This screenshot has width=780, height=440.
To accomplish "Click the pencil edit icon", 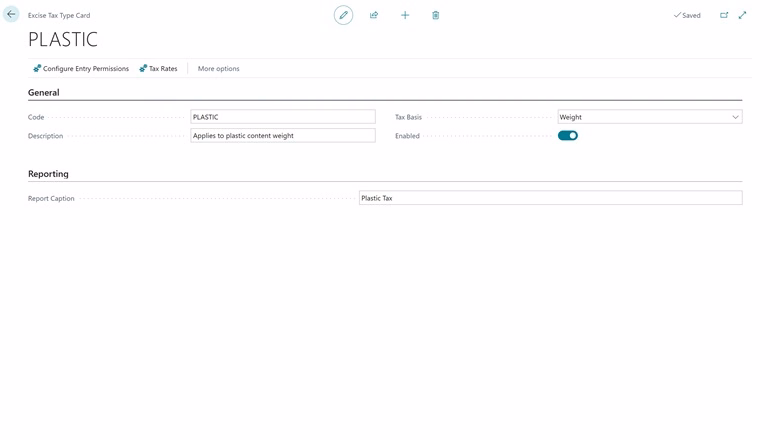I will coord(343,15).
